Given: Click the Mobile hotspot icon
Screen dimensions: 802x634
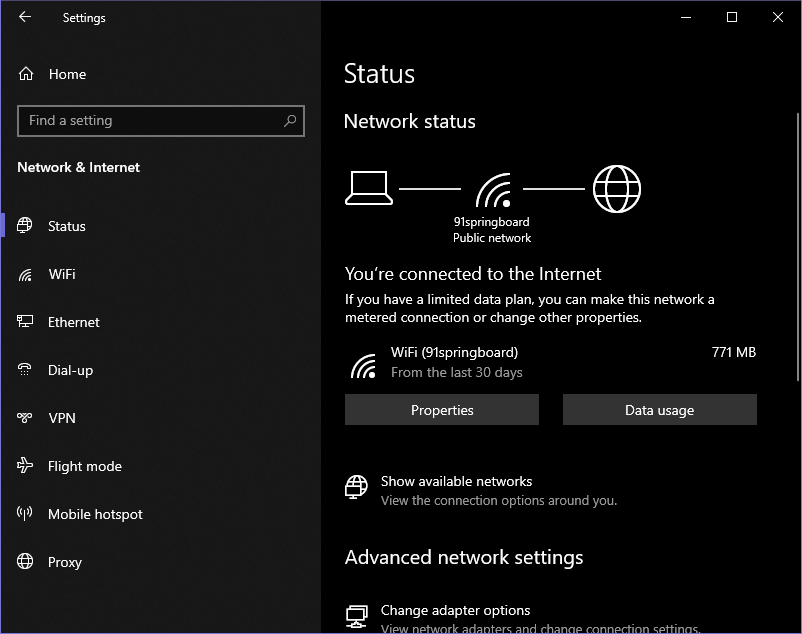Looking at the screenshot, I should 26,514.
